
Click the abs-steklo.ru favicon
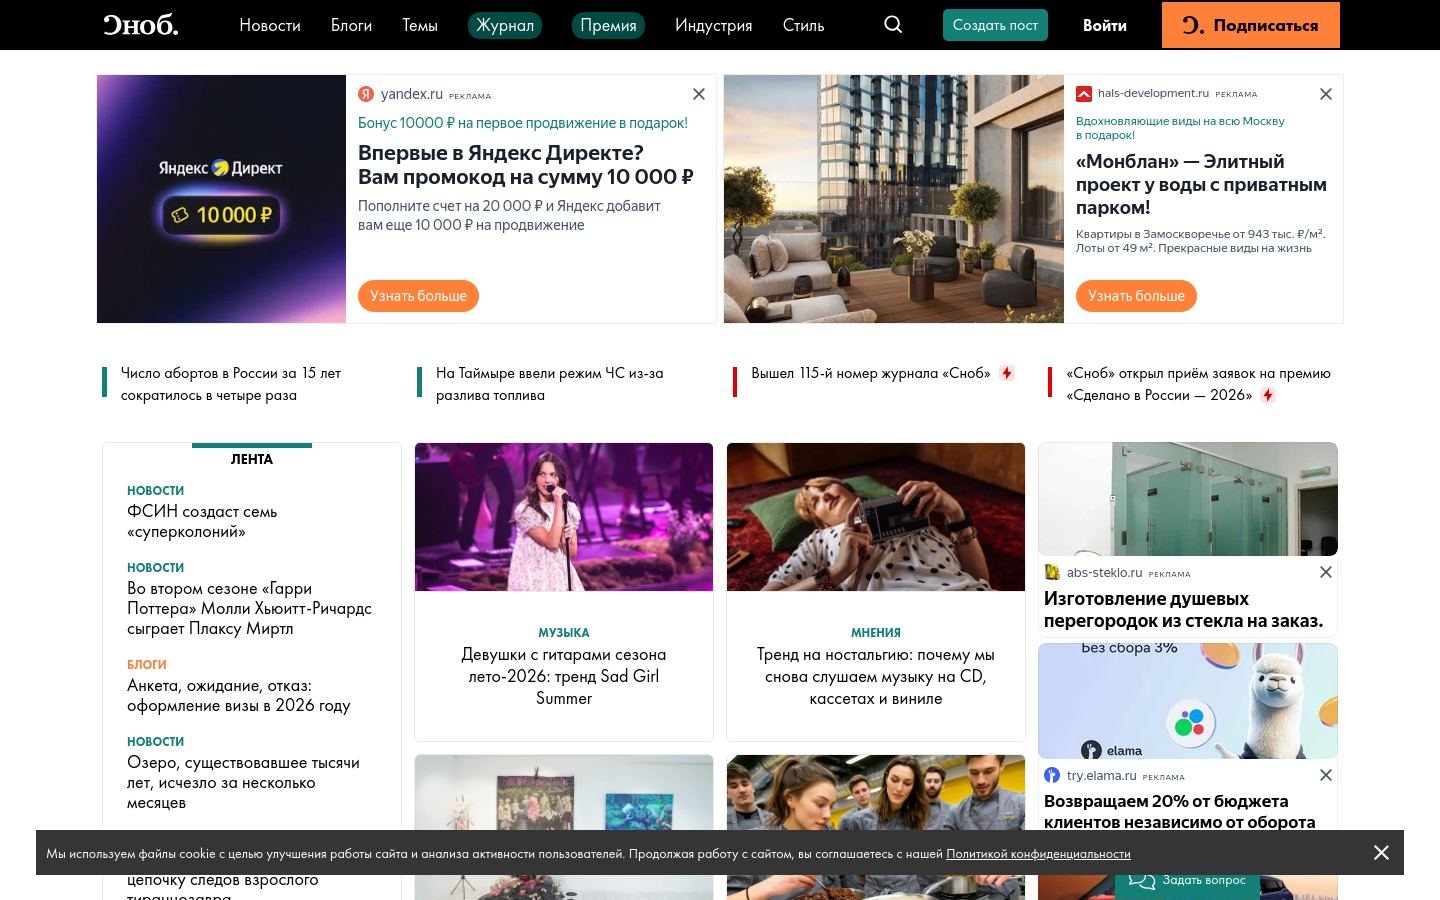click(1052, 572)
